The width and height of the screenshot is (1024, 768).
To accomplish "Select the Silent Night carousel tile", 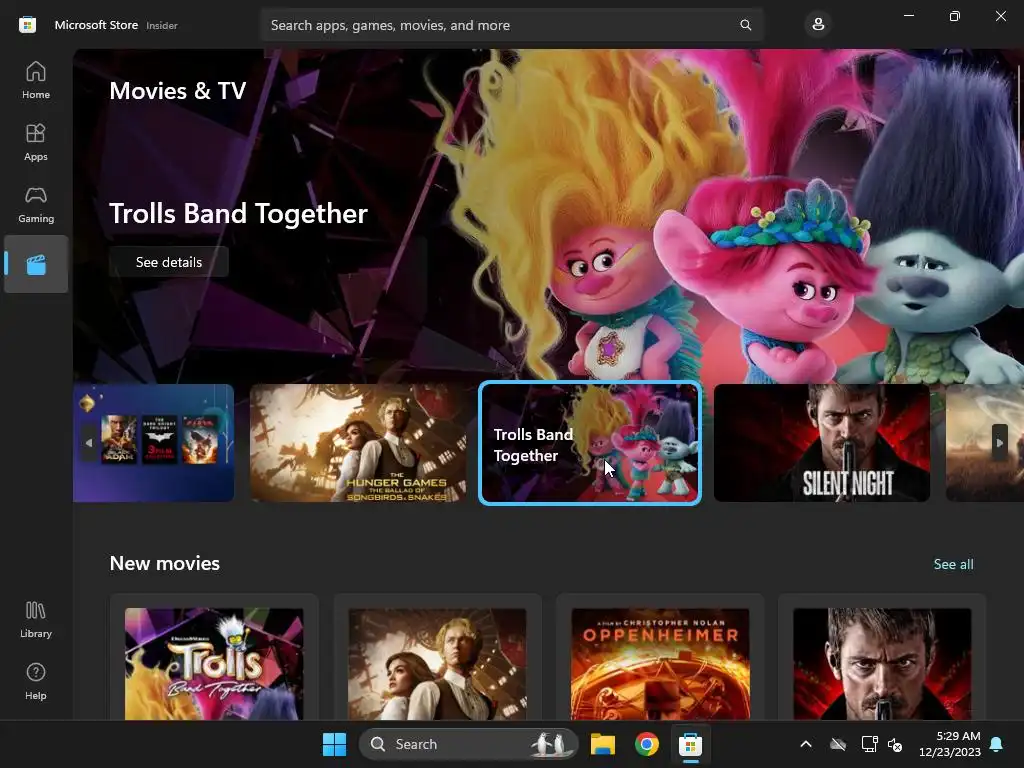I will pyautogui.click(x=822, y=443).
